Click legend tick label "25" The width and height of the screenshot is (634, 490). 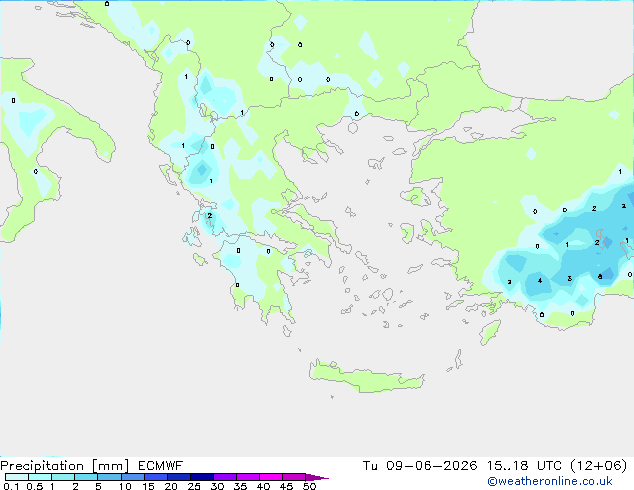pyautogui.click(x=194, y=486)
